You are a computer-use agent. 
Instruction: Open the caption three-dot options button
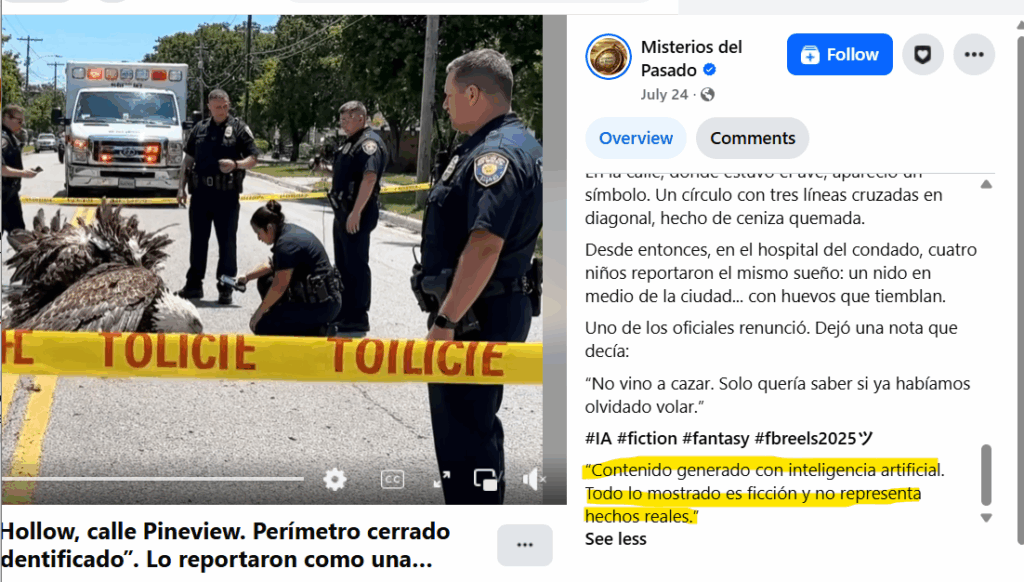point(524,545)
